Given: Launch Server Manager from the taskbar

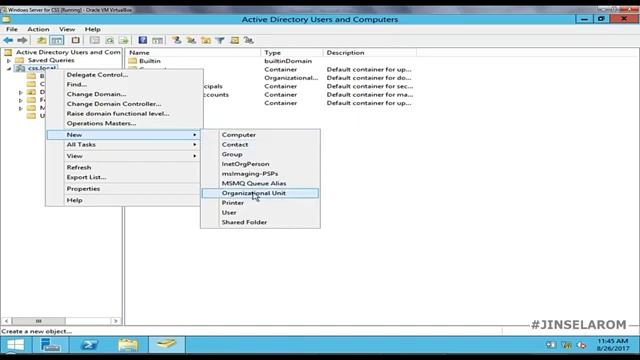Looking at the screenshot, I should pyautogui.click(x=51, y=345).
